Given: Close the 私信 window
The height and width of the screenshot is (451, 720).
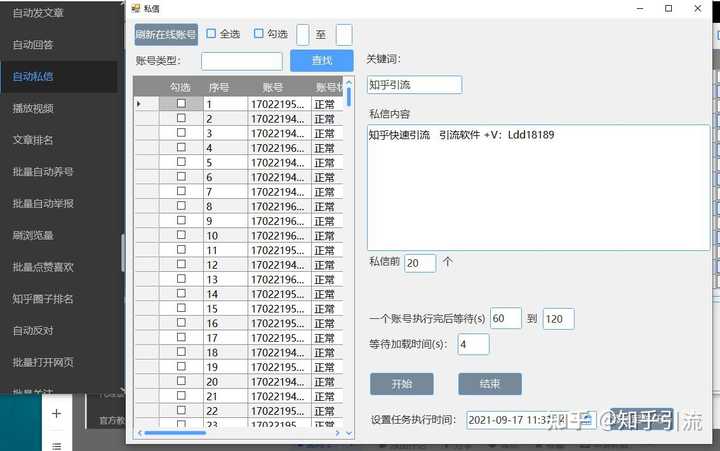Looking at the screenshot, I should [698, 8].
